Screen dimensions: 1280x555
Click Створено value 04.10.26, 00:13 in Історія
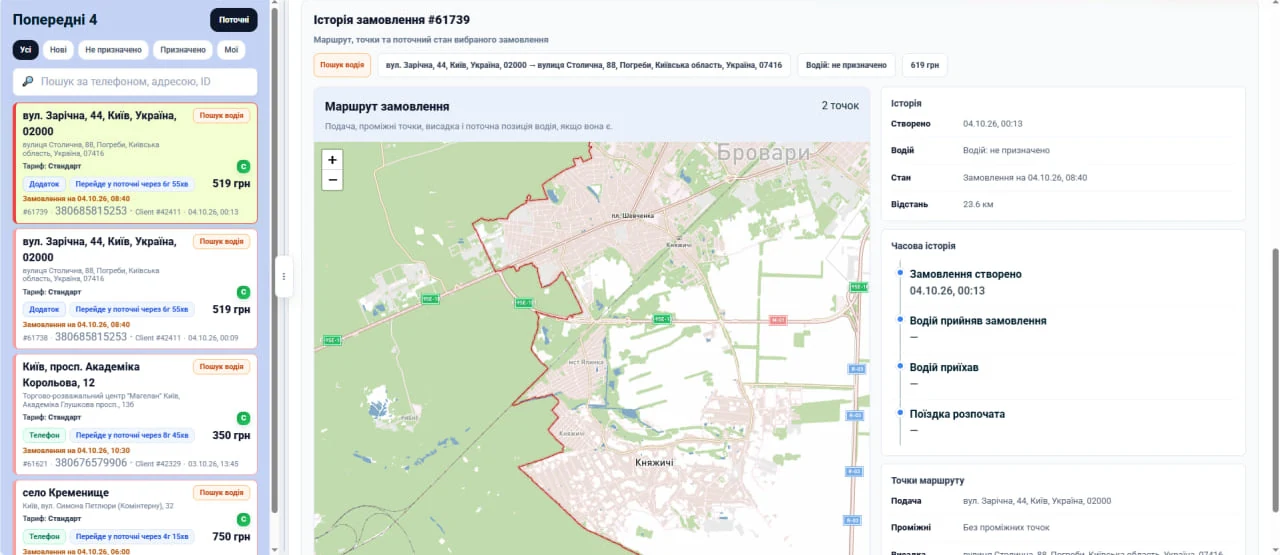tap(993, 124)
